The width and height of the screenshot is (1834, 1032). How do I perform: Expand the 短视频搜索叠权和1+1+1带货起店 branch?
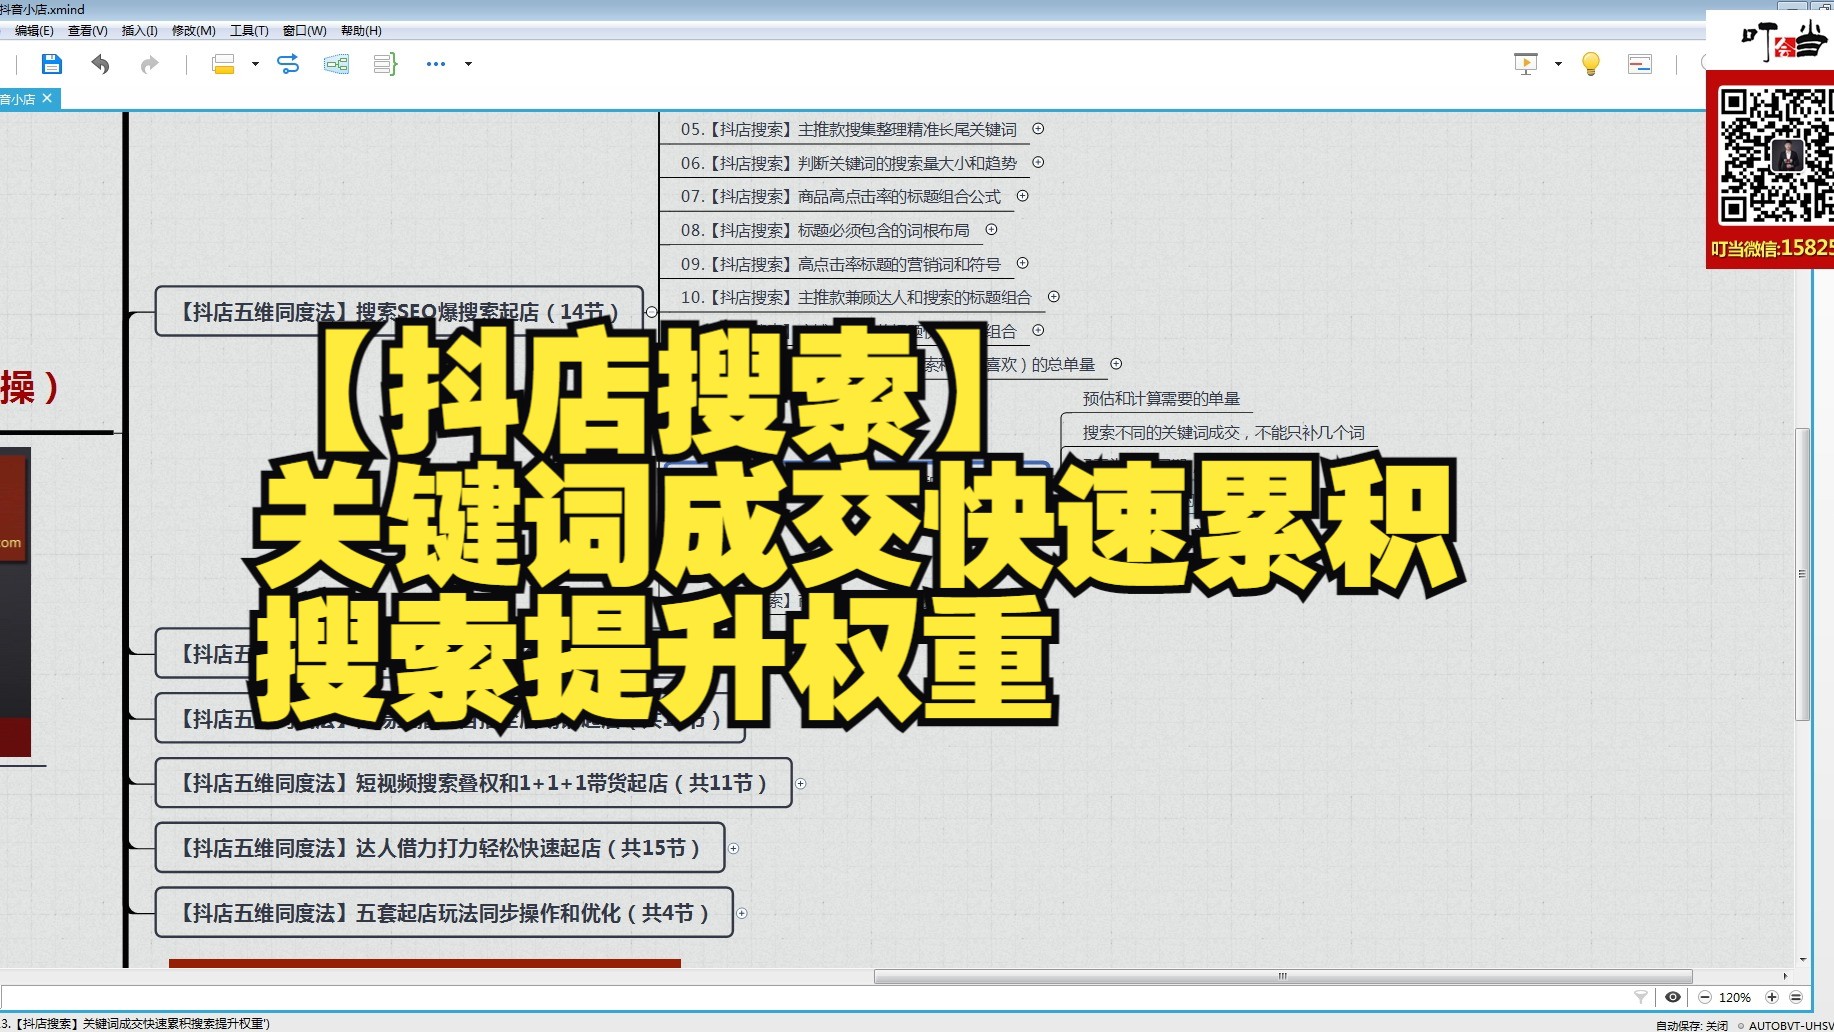800,784
